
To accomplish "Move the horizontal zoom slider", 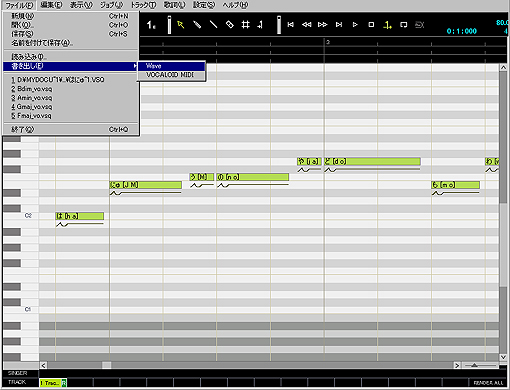I will [474, 366].
